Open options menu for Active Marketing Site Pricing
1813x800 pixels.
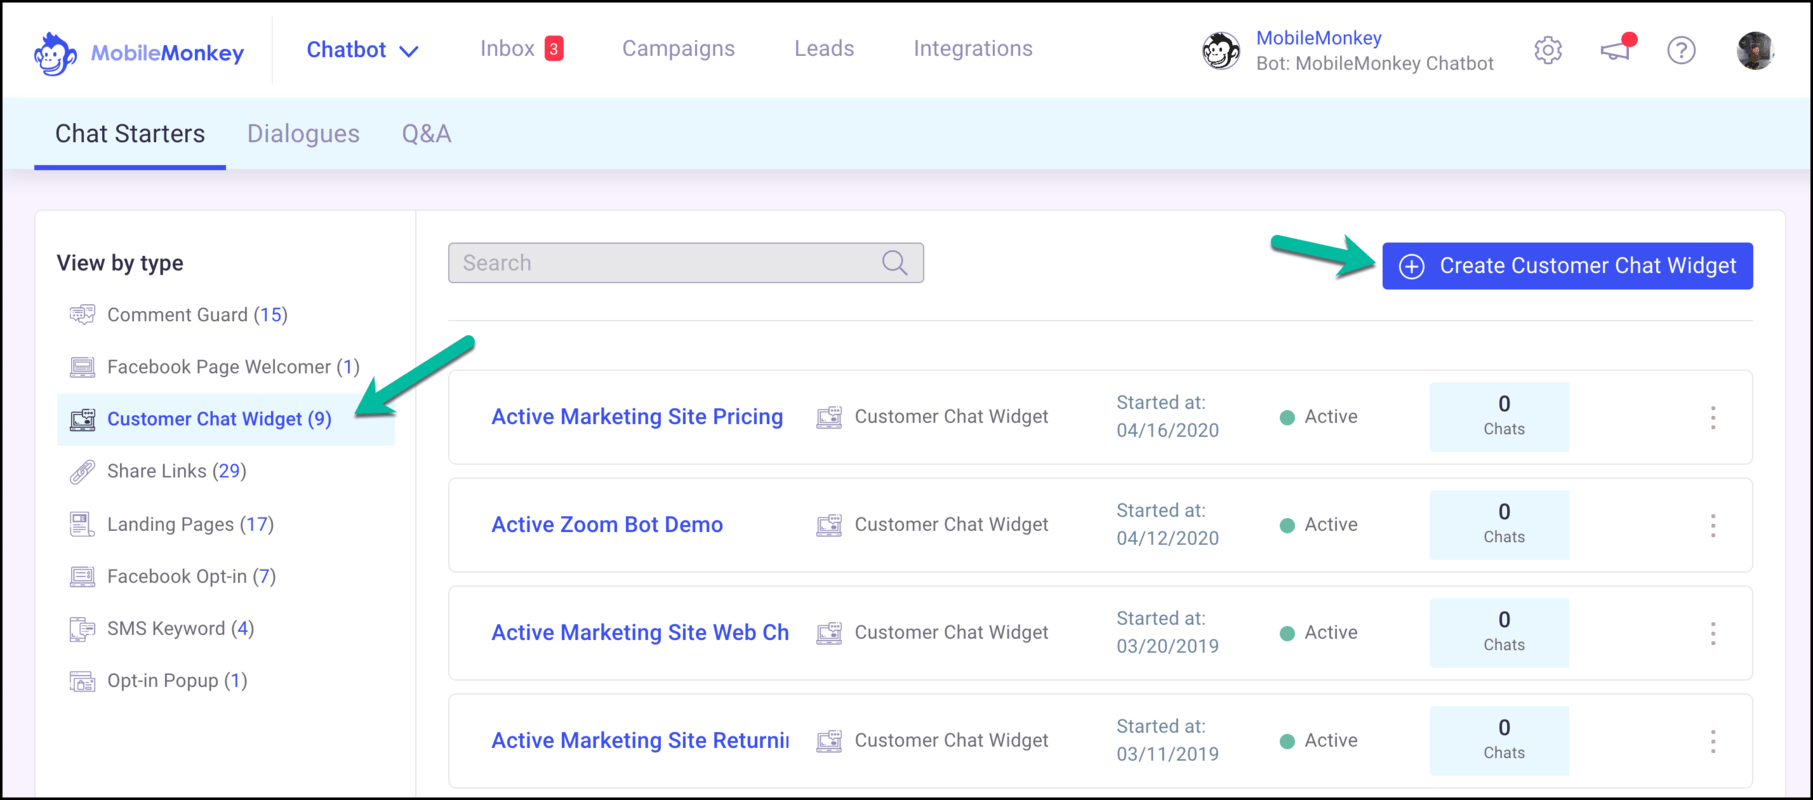point(1713,417)
